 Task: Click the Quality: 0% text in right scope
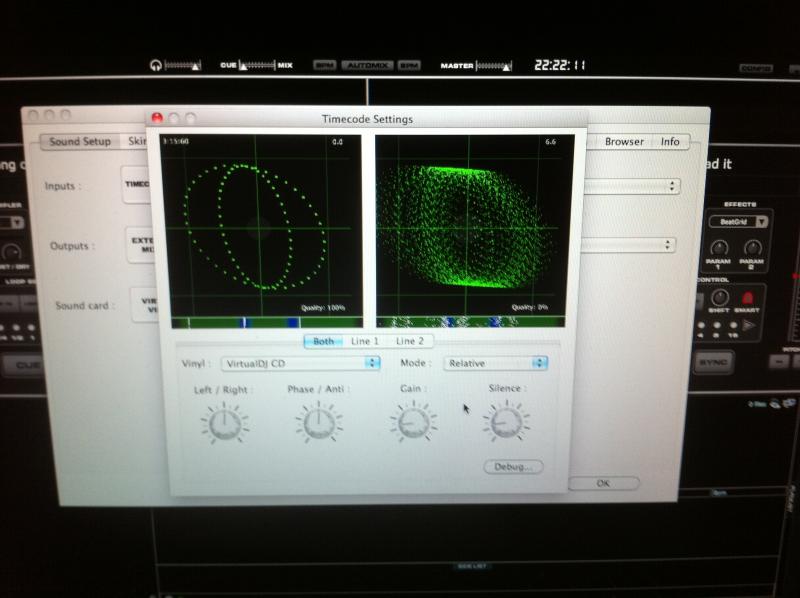tap(530, 307)
